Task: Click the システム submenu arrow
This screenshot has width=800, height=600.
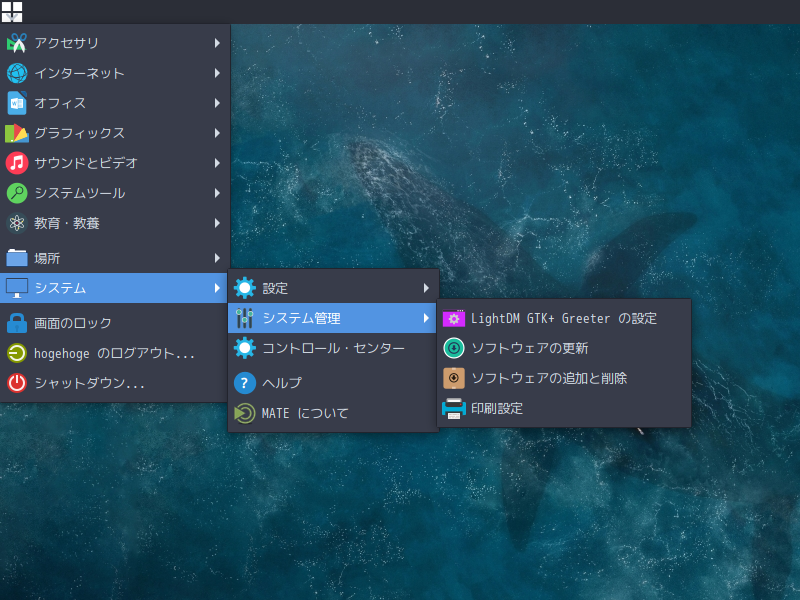Action: click(217, 288)
